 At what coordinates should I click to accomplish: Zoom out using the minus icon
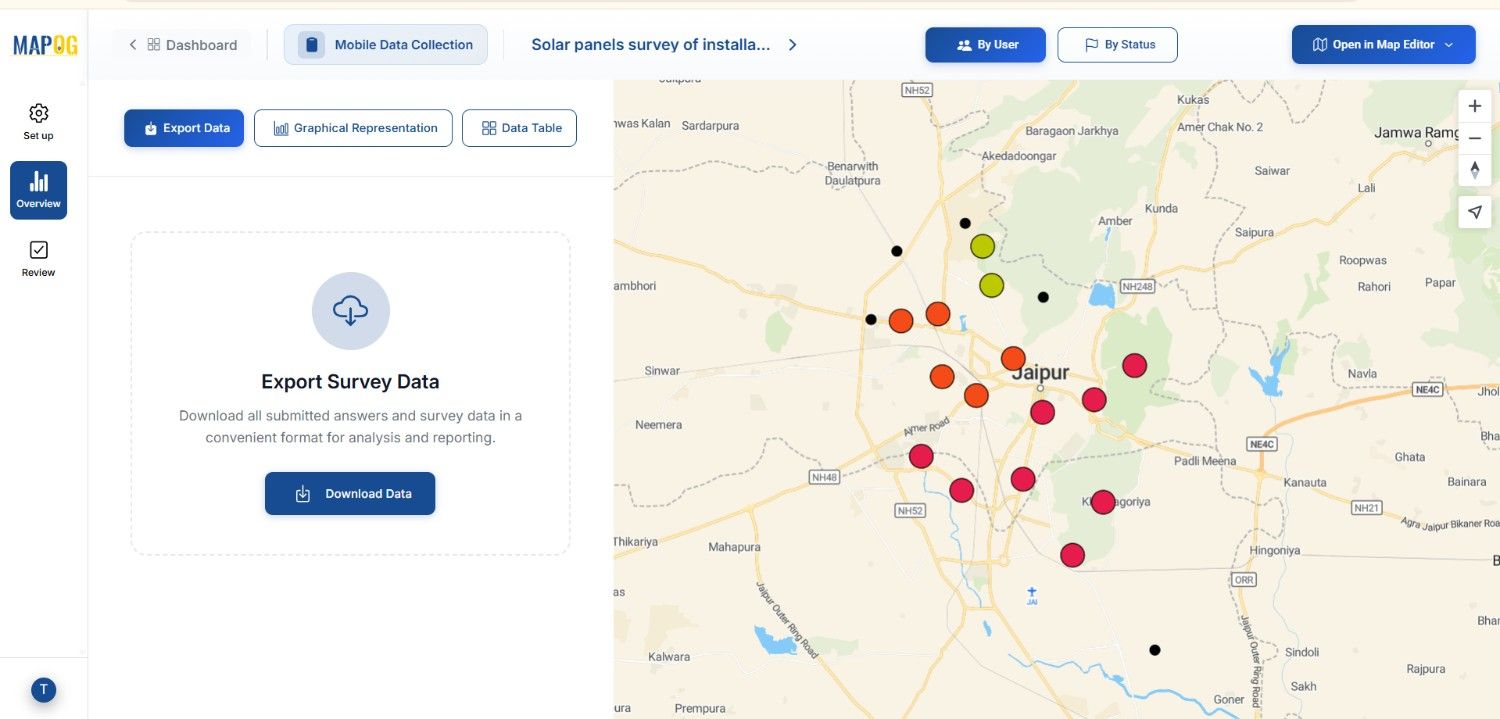coord(1474,138)
